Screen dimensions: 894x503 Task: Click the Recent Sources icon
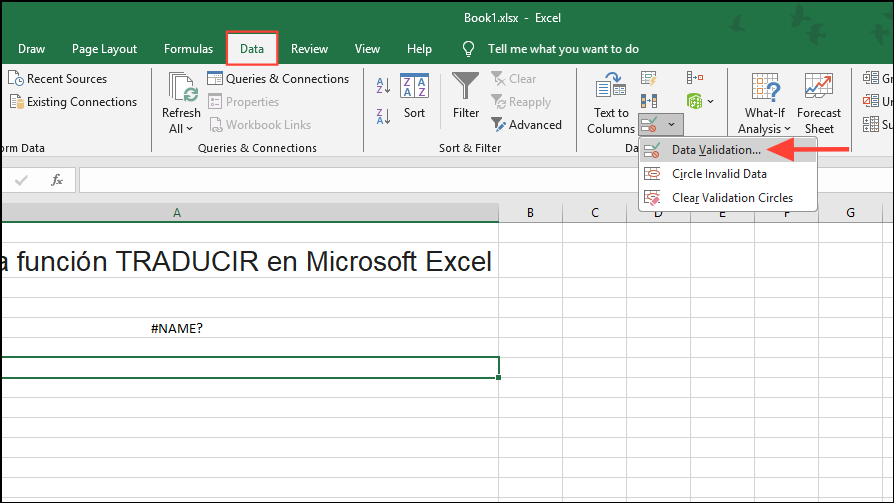coord(15,79)
